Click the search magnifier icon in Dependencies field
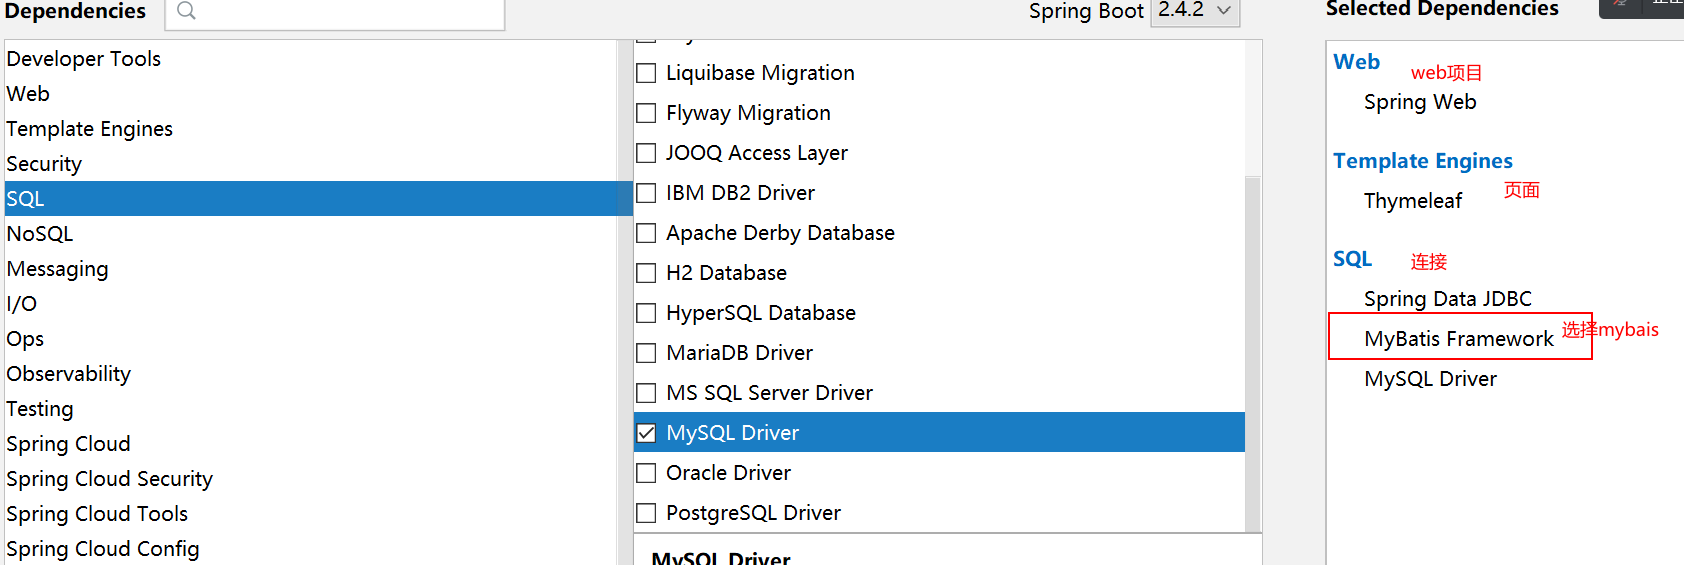The height and width of the screenshot is (565, 1684). (x=186, y=11)
